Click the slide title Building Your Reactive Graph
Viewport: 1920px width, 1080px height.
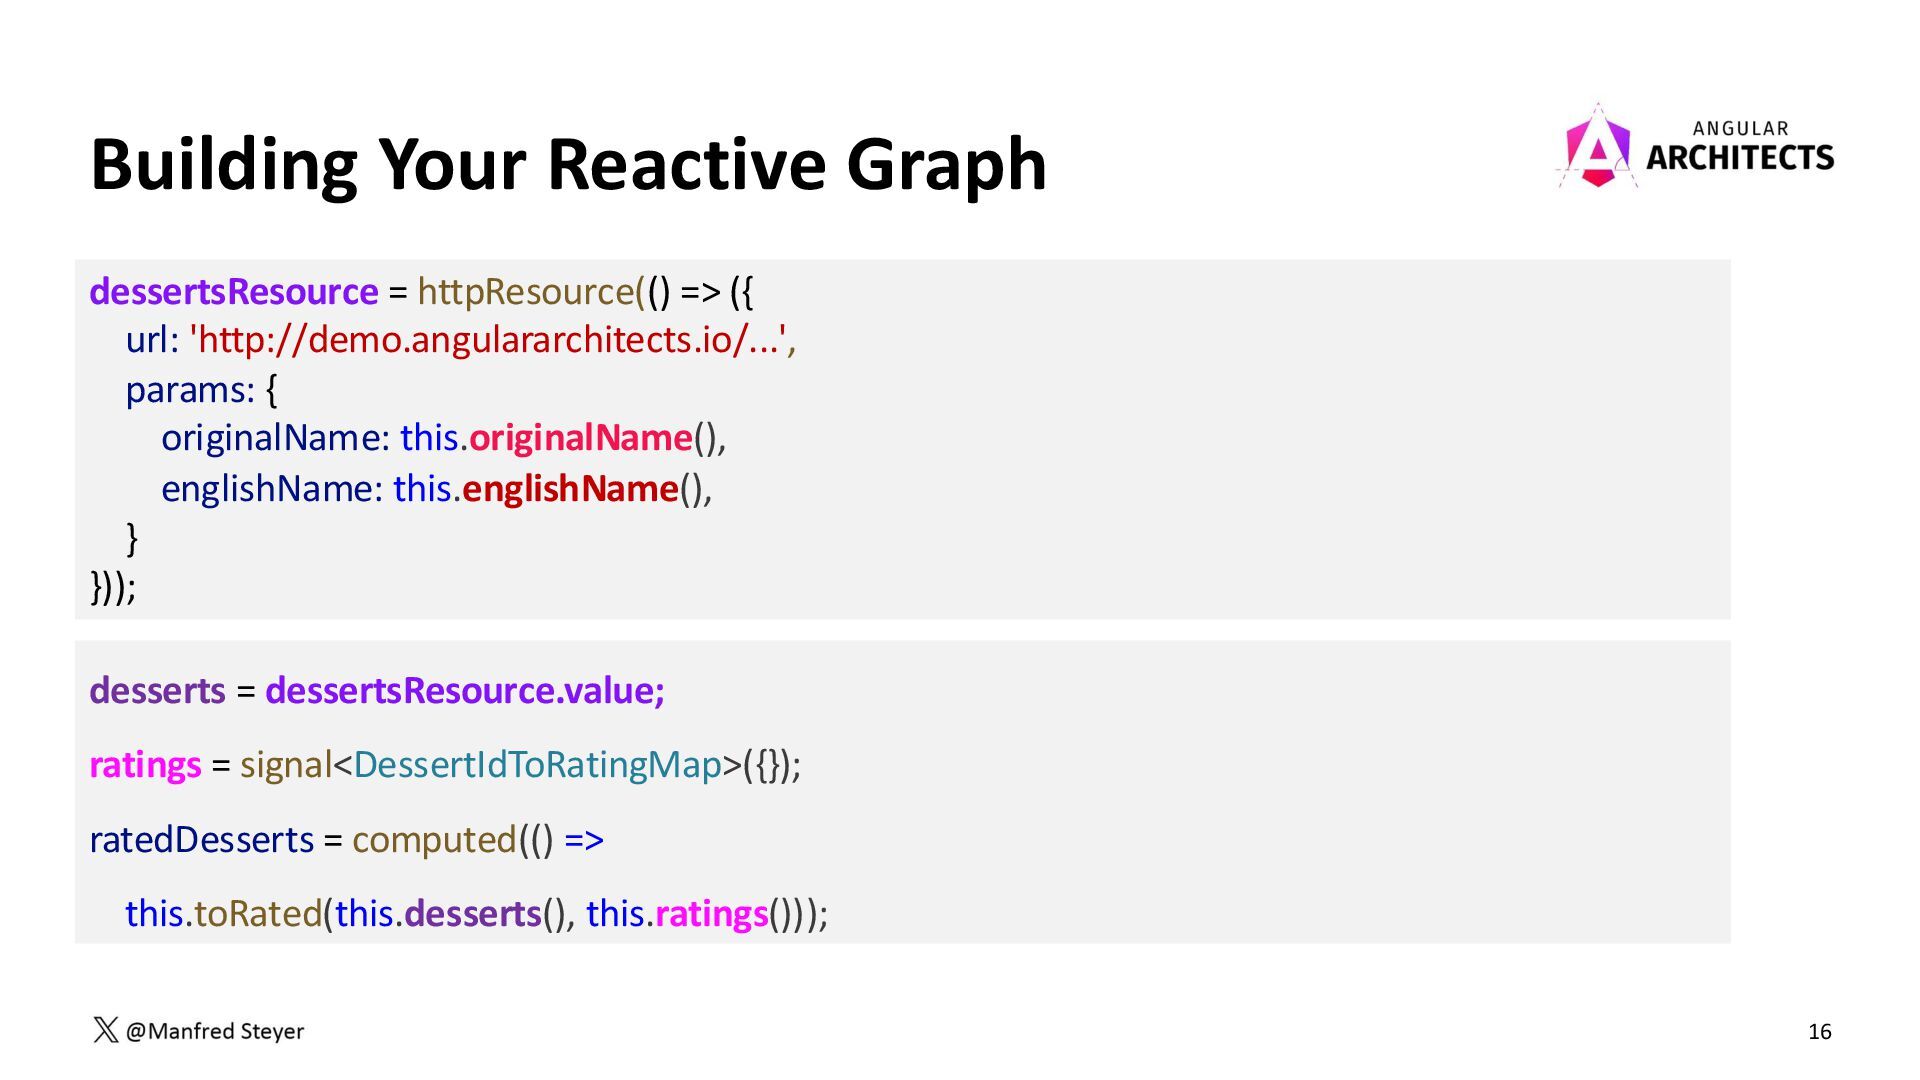(568, 163)
